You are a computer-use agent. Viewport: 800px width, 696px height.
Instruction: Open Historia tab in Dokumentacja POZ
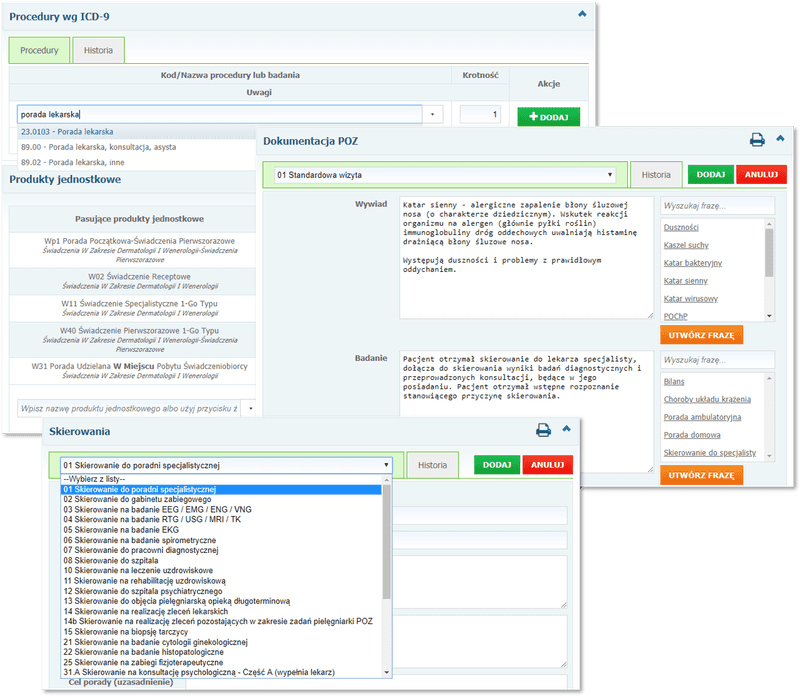point(656,175)
